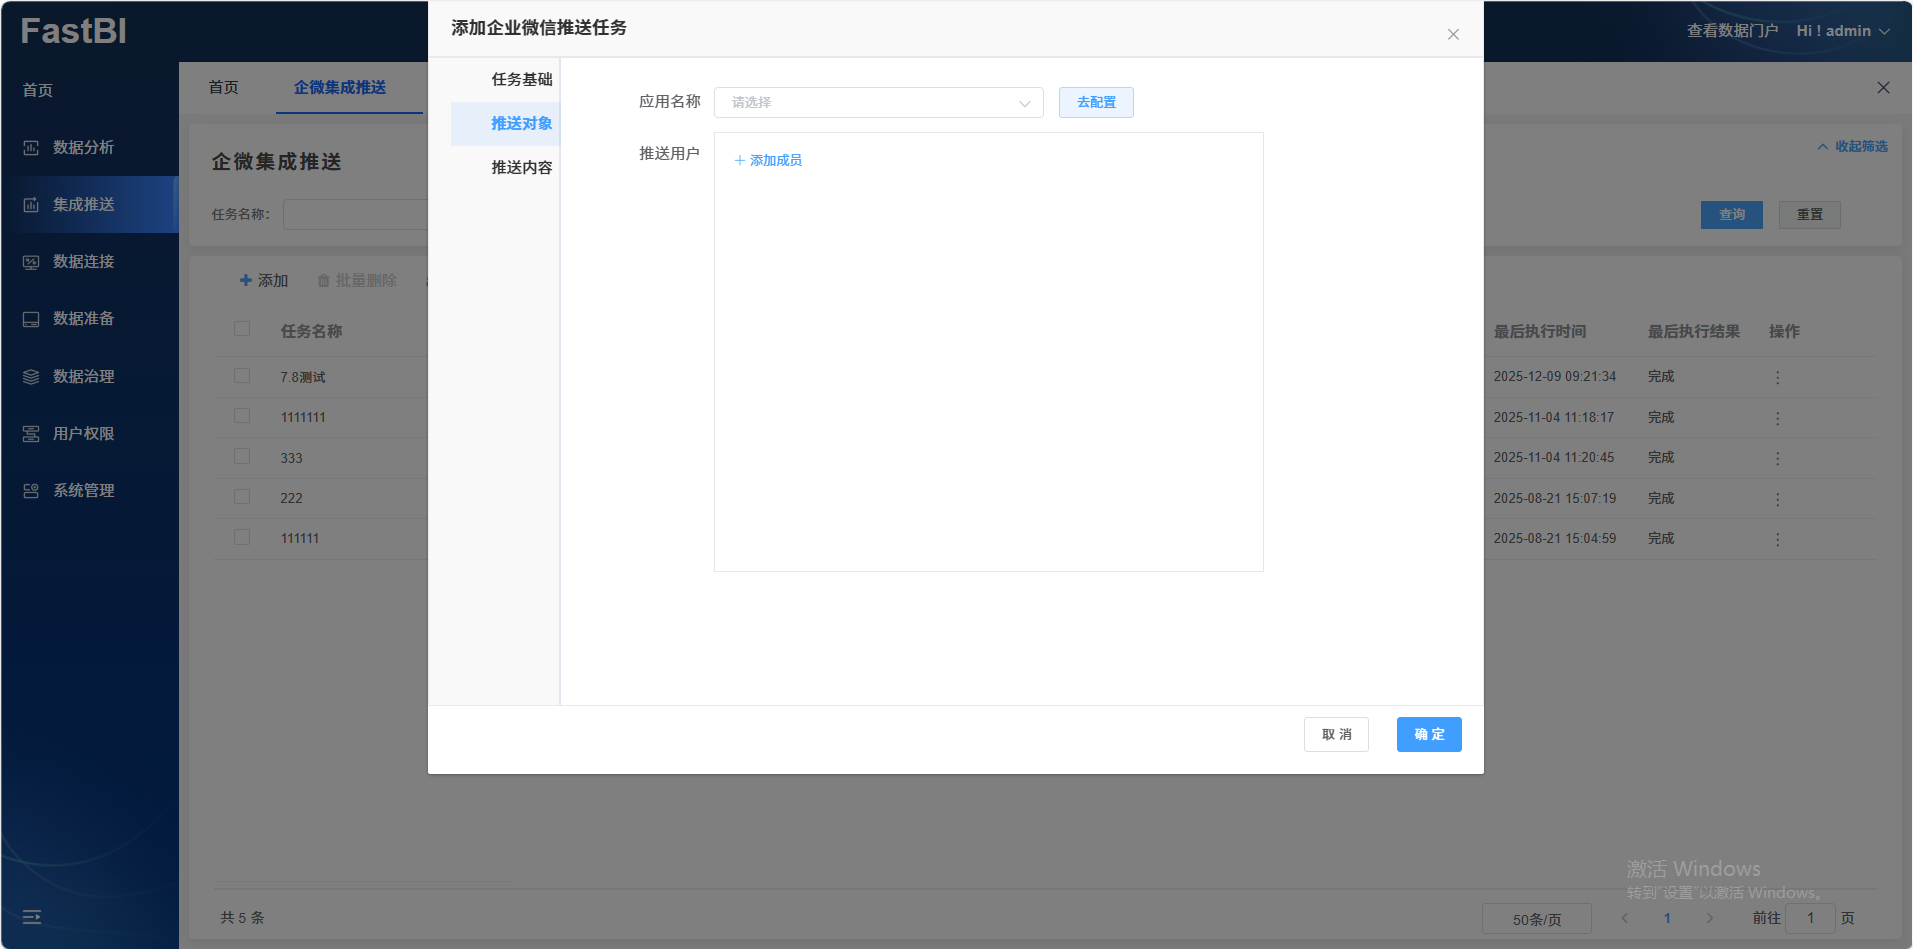The image size is (1913, 949).
Task: Toggle the select-all checkbox in table header
Action: click(x=242, y=329)
